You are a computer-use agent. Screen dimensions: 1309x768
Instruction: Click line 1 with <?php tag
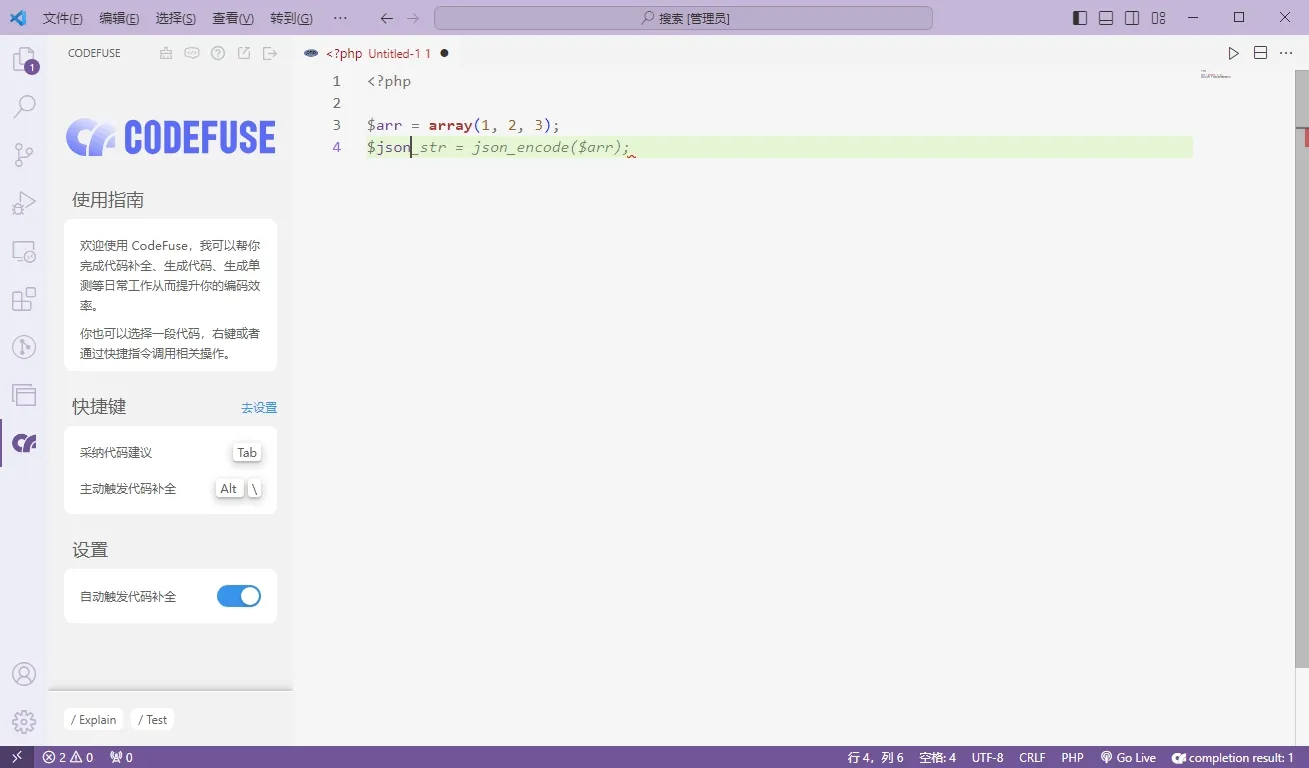pyautogui.click(x=389, y=81)
